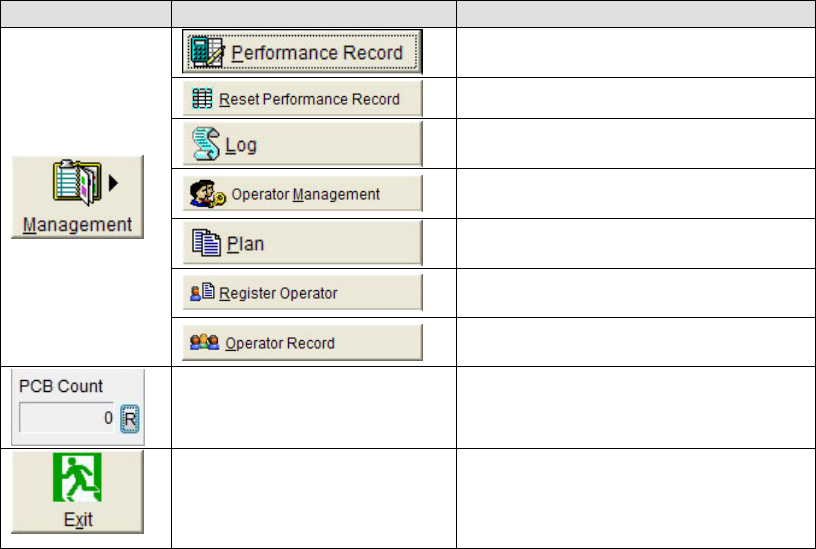Click the scroll icon on the Log button

206,145
